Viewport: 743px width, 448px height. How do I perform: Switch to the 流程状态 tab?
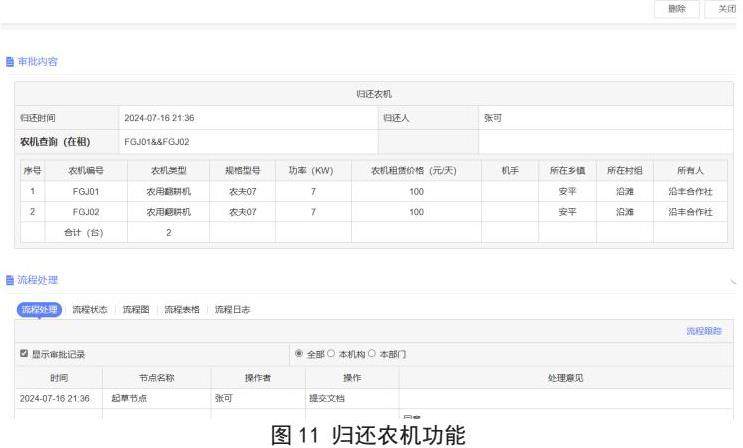click(x=89, y=310)
